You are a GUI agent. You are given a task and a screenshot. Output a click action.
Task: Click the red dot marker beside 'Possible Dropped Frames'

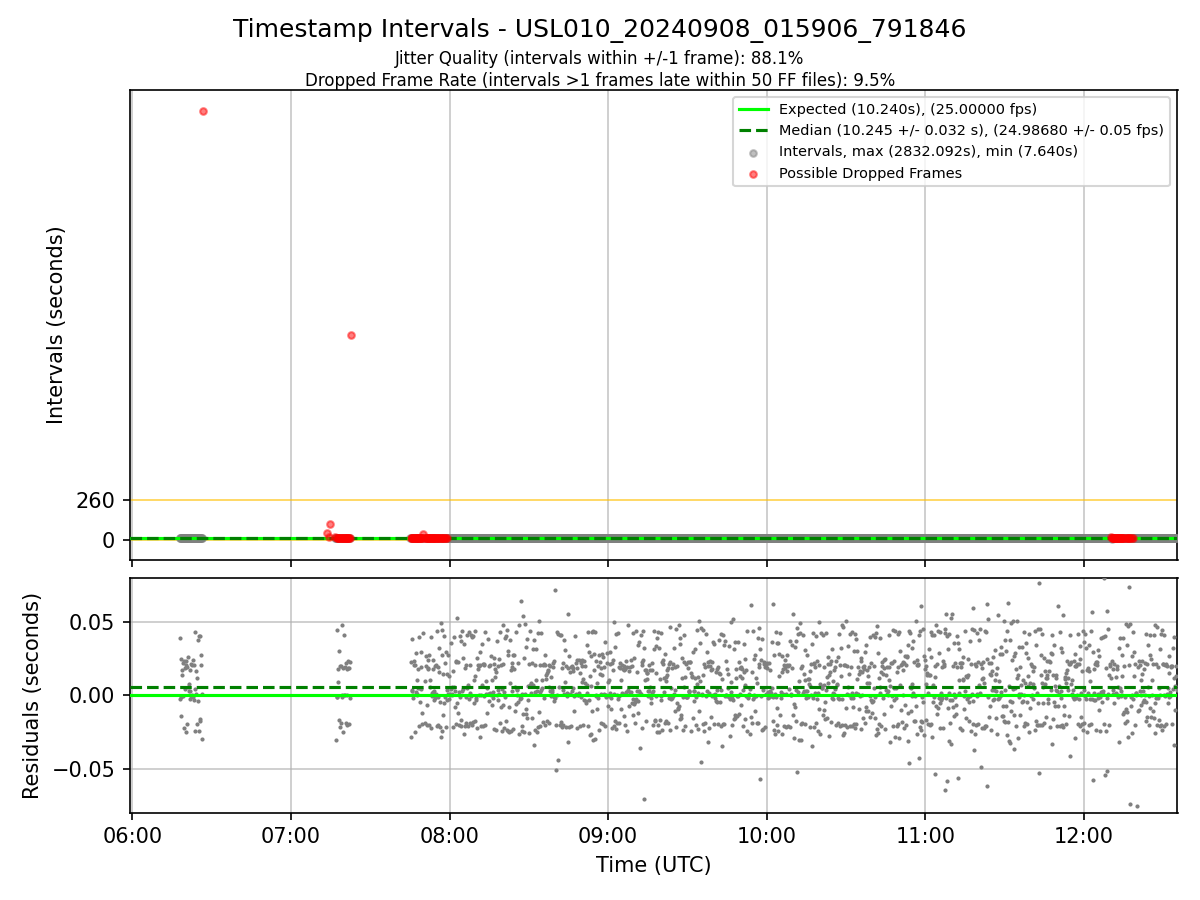[x=754, y=174]
